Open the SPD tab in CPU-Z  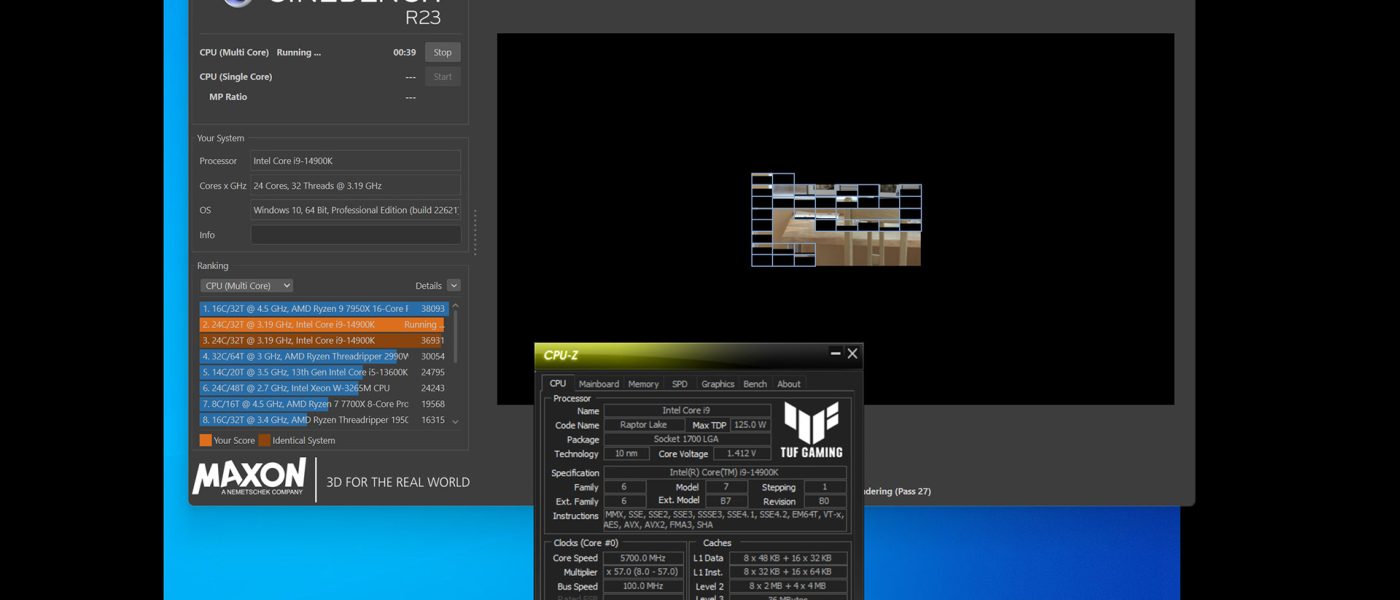(x=679, y=384)
